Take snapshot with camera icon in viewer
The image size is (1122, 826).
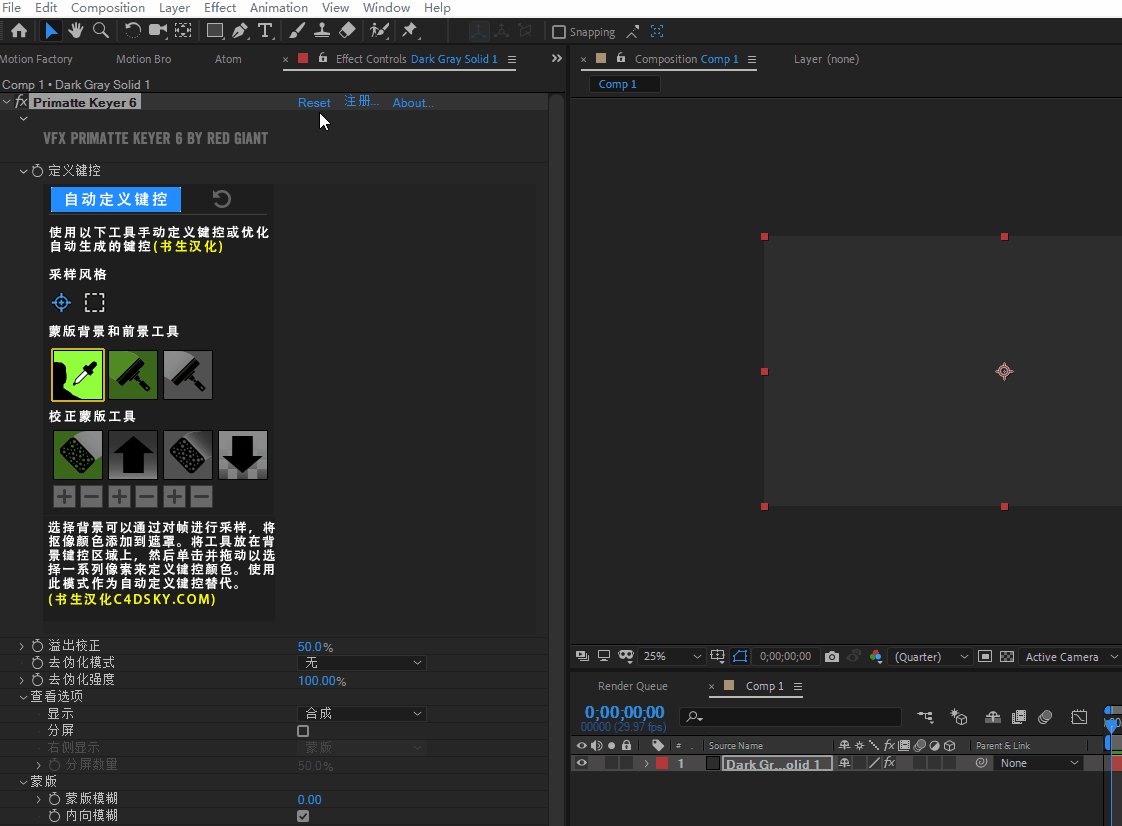click(831, 656)
